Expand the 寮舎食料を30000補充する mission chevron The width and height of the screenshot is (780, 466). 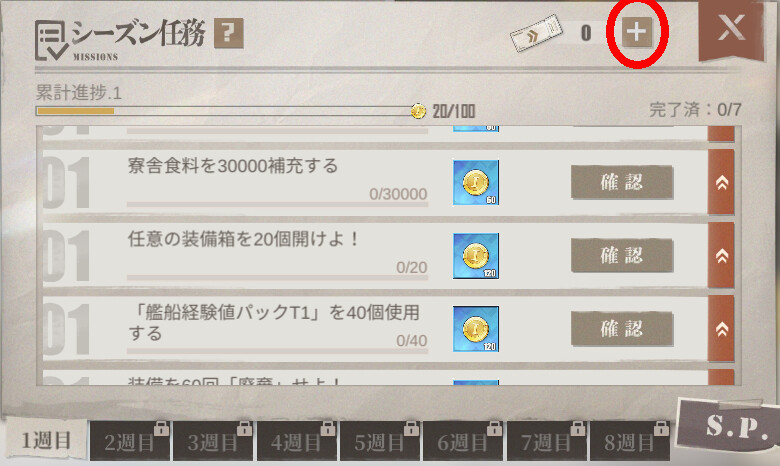click(721, 183)
